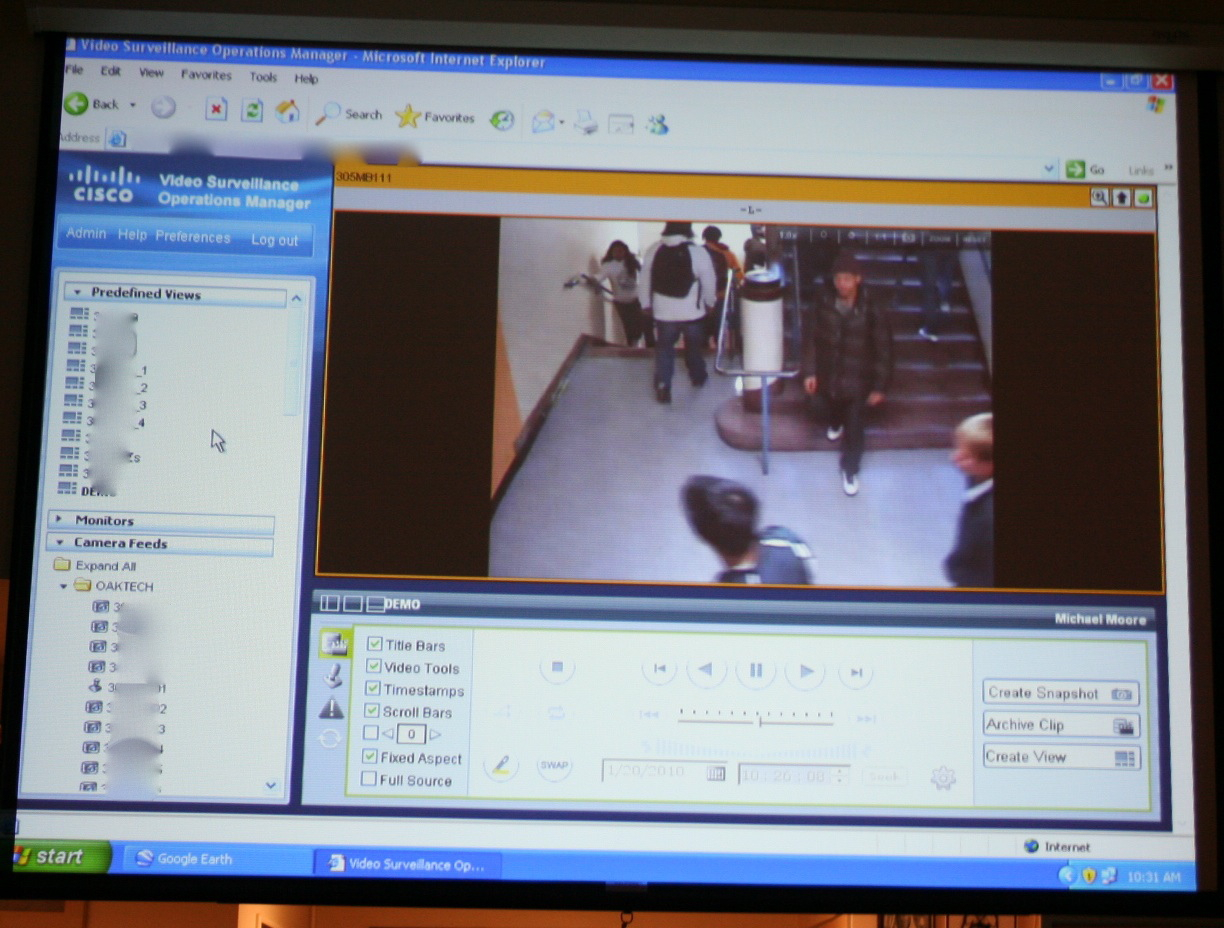Open alerts via the warning triangle icon

point(331,708)
